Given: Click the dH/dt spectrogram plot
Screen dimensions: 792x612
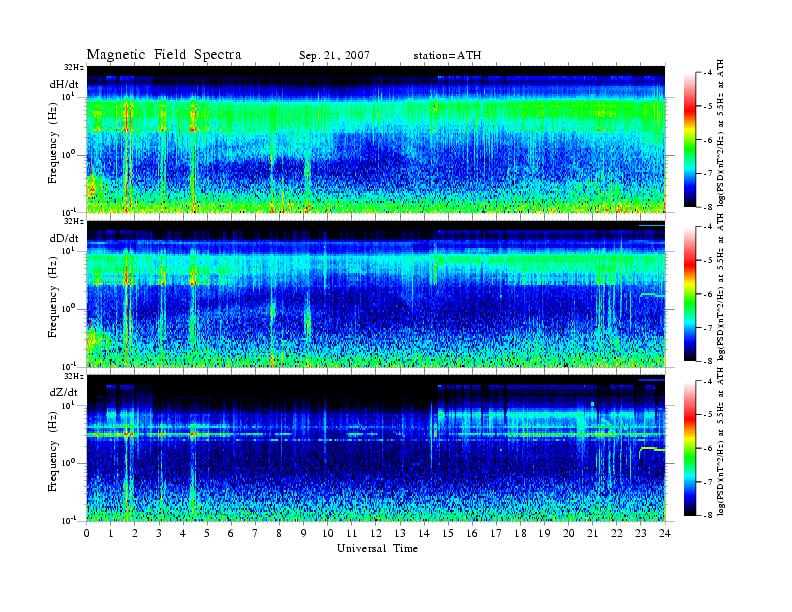Looking at the screenshot, I should [x=376, y=139].
